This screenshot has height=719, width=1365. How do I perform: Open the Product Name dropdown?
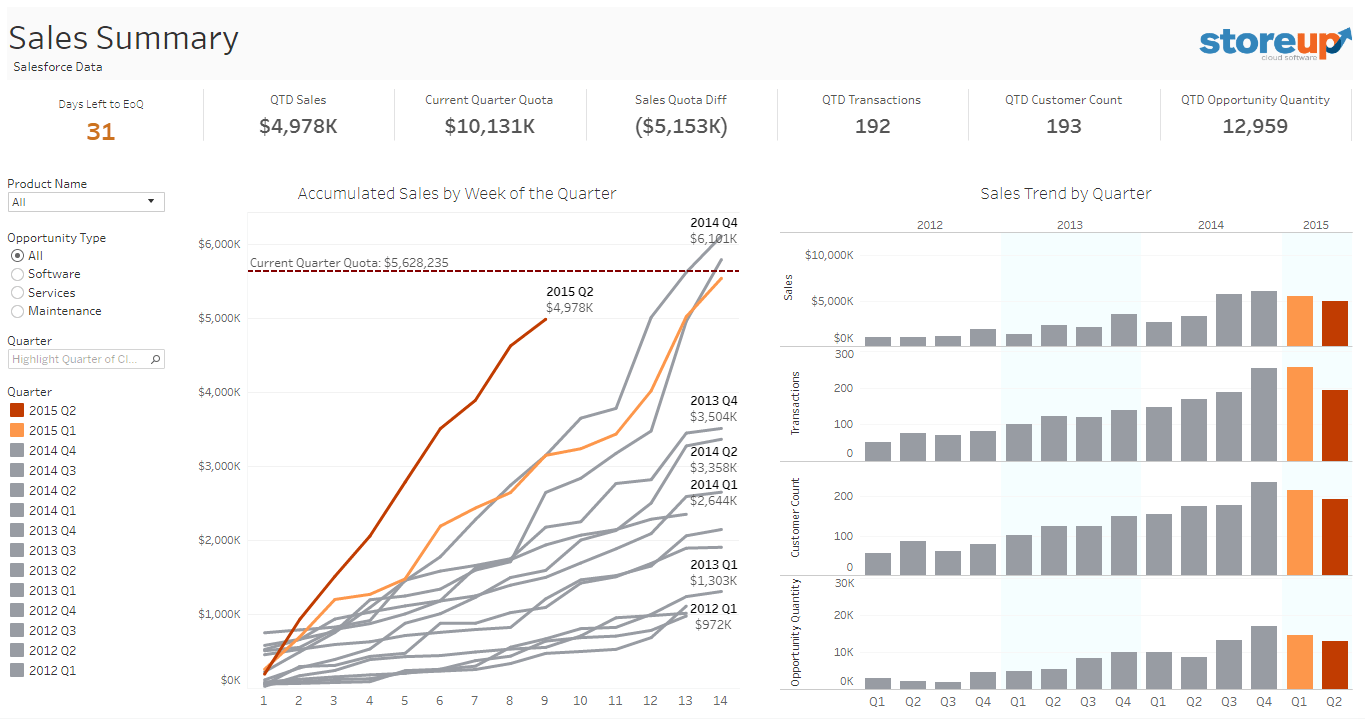pos(86,202)
